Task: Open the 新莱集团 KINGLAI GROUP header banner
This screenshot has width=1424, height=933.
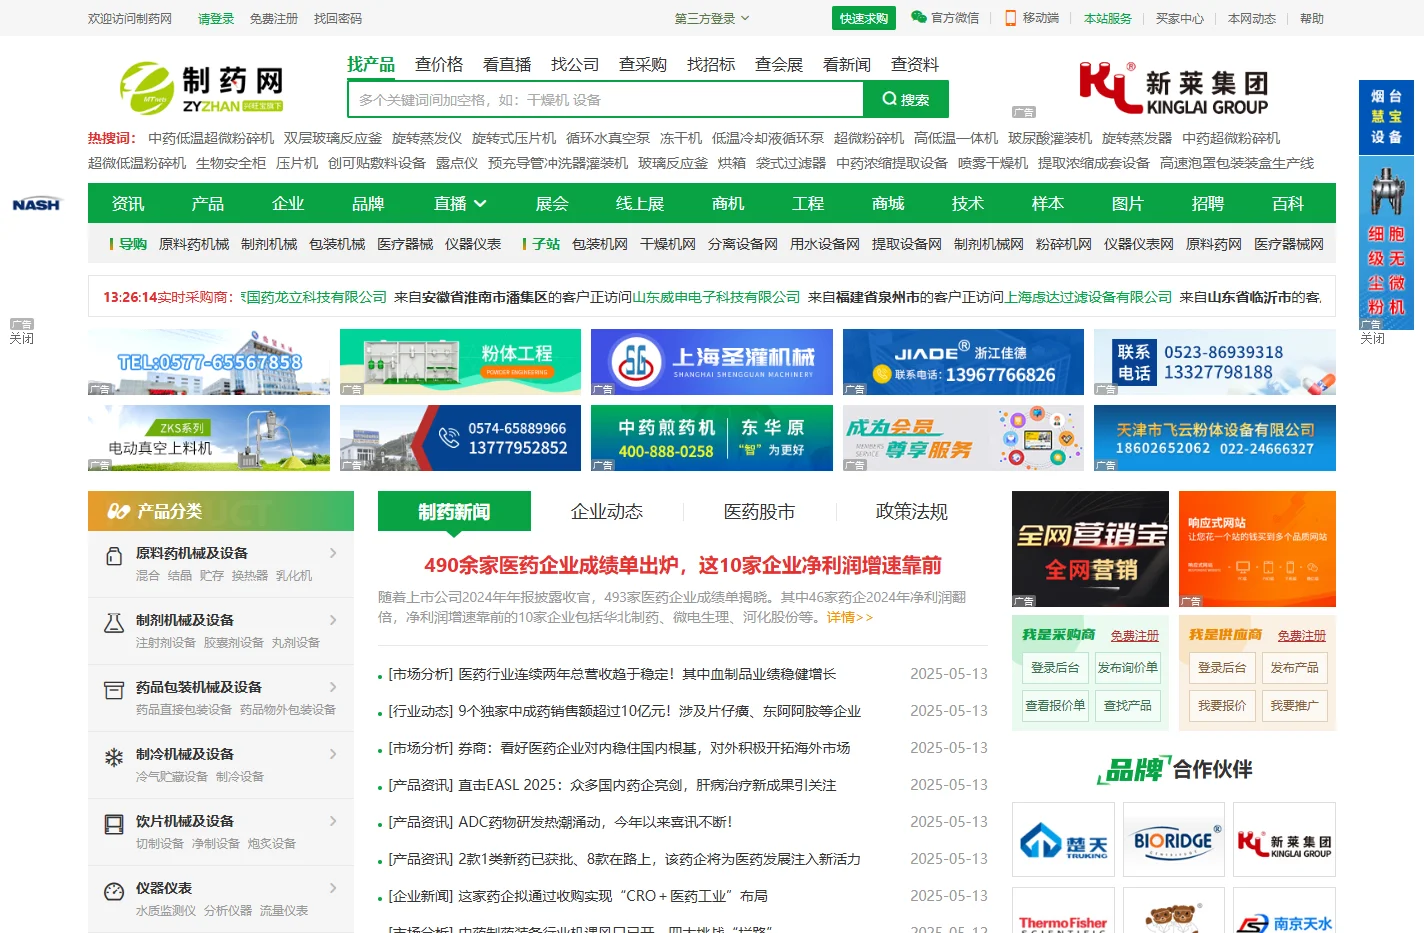Action: 1174,88
